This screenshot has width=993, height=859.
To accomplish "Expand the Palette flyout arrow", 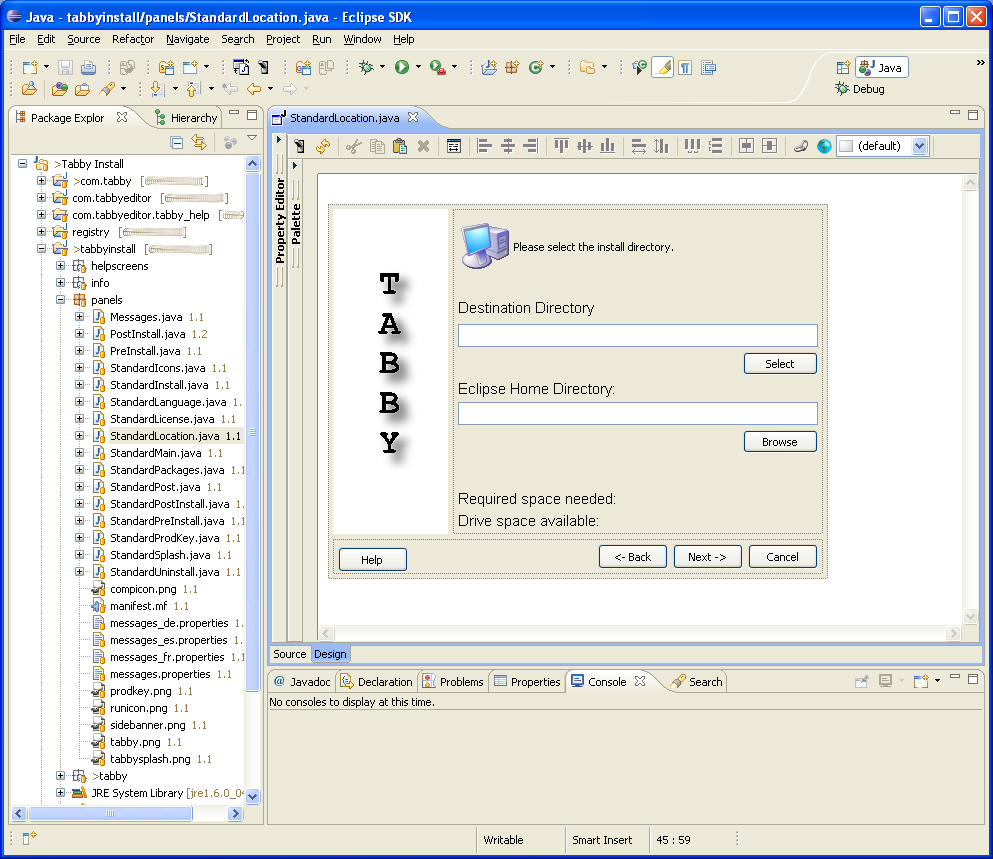I will click(295, 165).
